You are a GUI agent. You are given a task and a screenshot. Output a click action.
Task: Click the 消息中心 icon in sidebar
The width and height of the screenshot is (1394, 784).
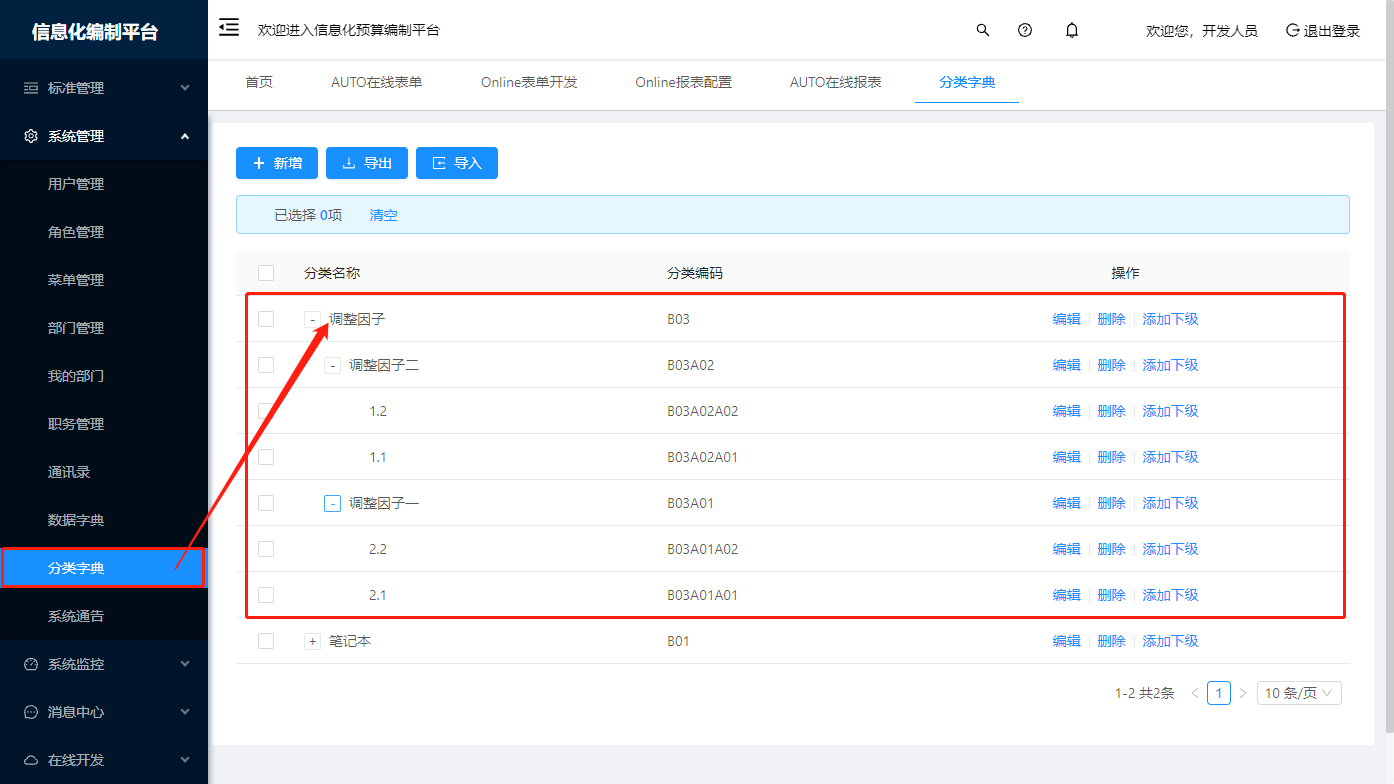[x=30, y=711]
